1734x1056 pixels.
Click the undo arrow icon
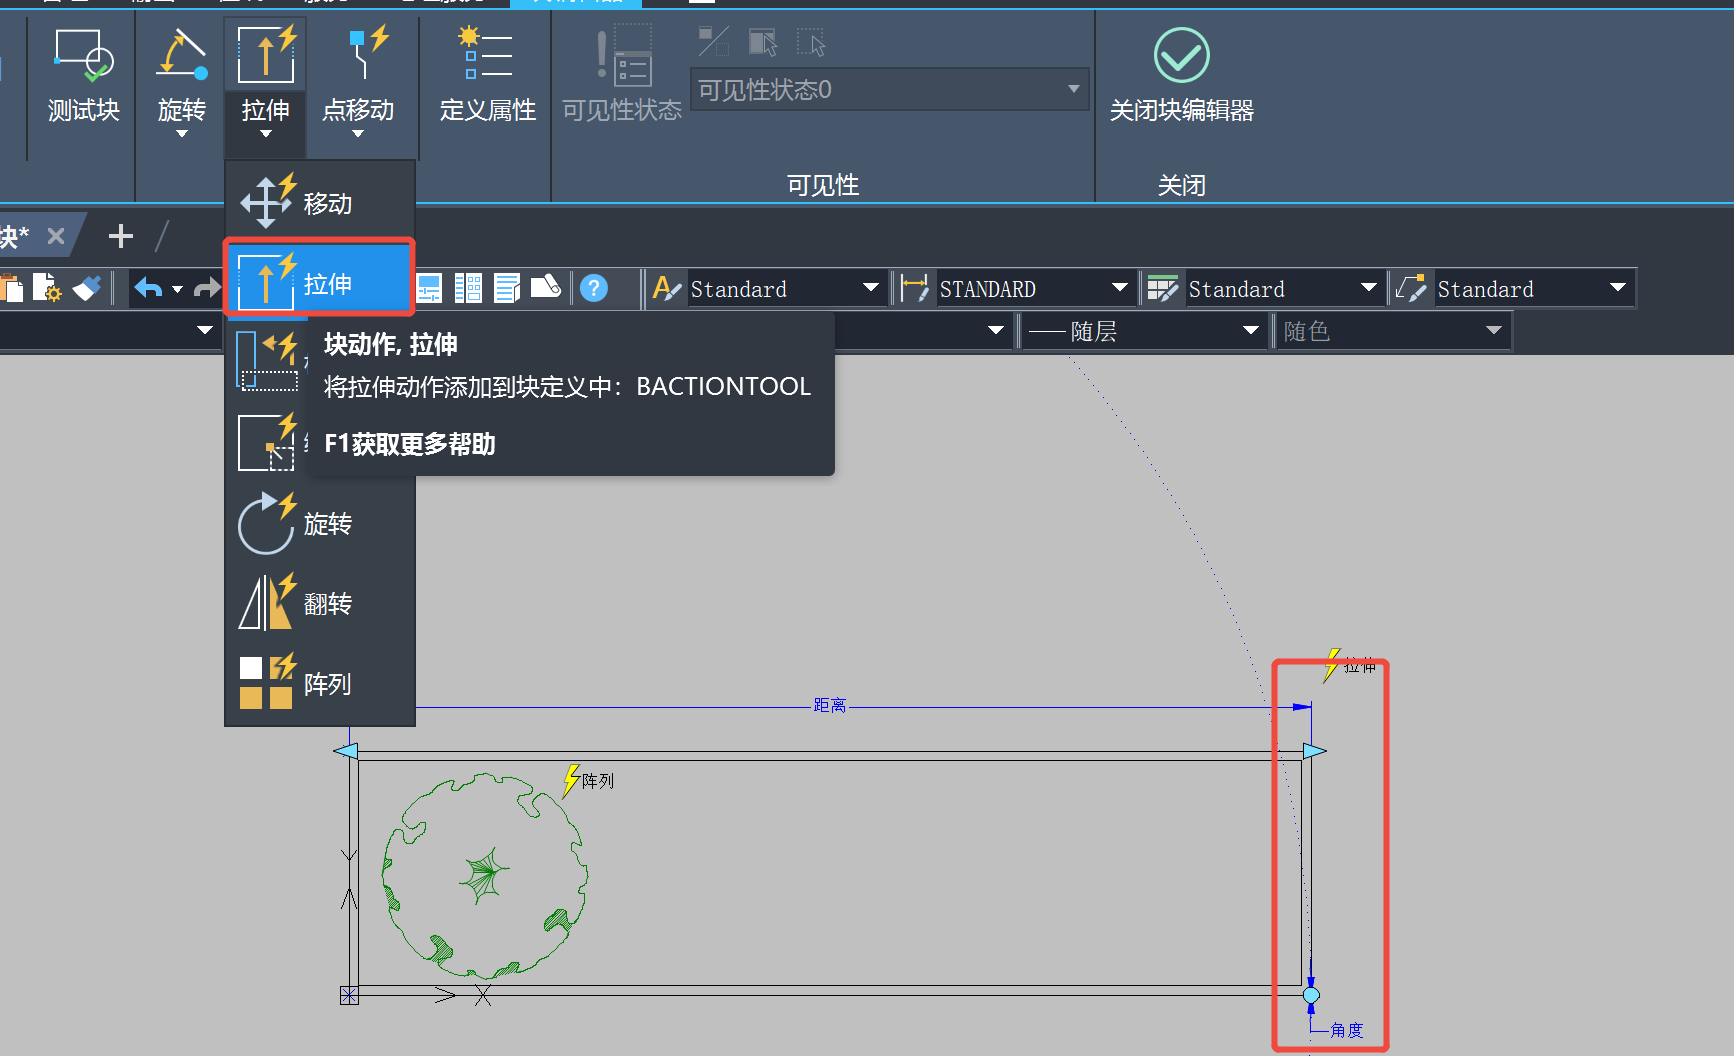[x=148, y=289]
